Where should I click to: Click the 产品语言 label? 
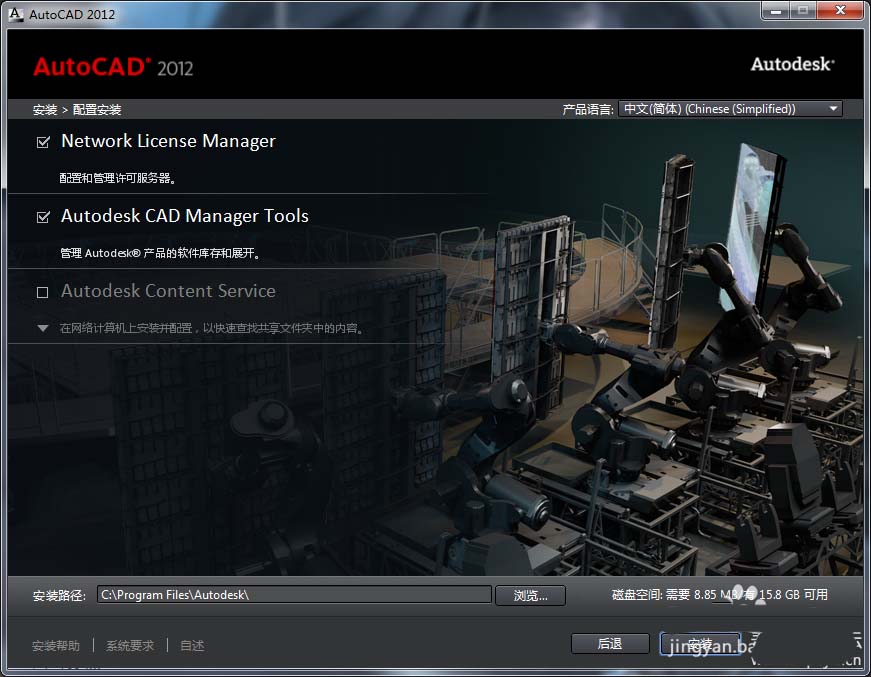coord(588,109)
